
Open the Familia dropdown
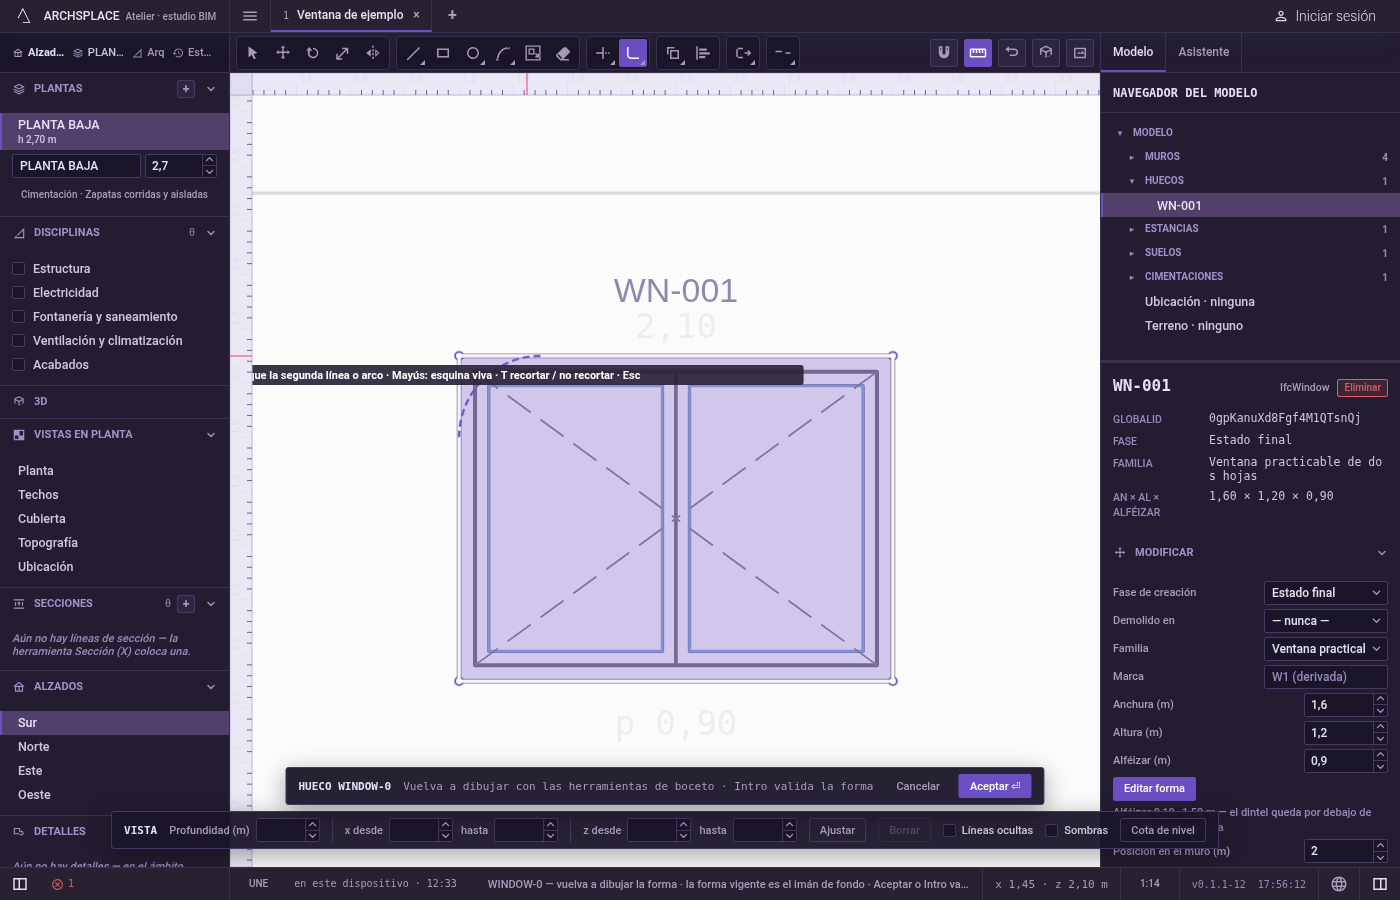point(1326,649)
